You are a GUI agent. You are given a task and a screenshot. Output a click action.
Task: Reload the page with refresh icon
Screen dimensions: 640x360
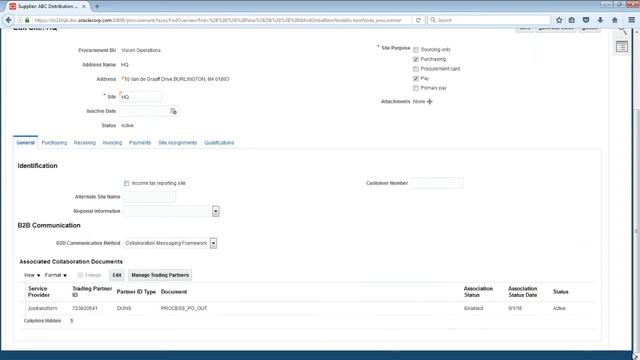(x=418, y=20)
